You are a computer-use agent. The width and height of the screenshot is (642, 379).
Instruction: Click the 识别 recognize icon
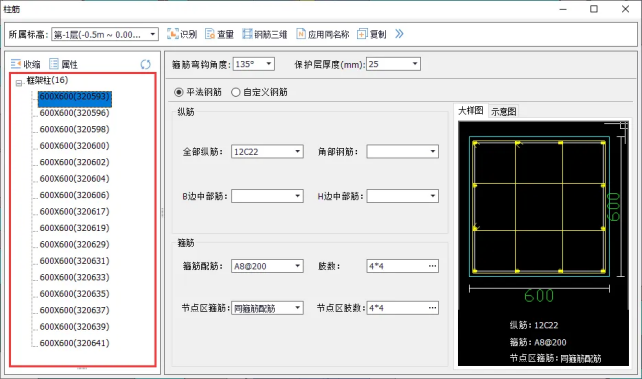[x=172, y=34]
